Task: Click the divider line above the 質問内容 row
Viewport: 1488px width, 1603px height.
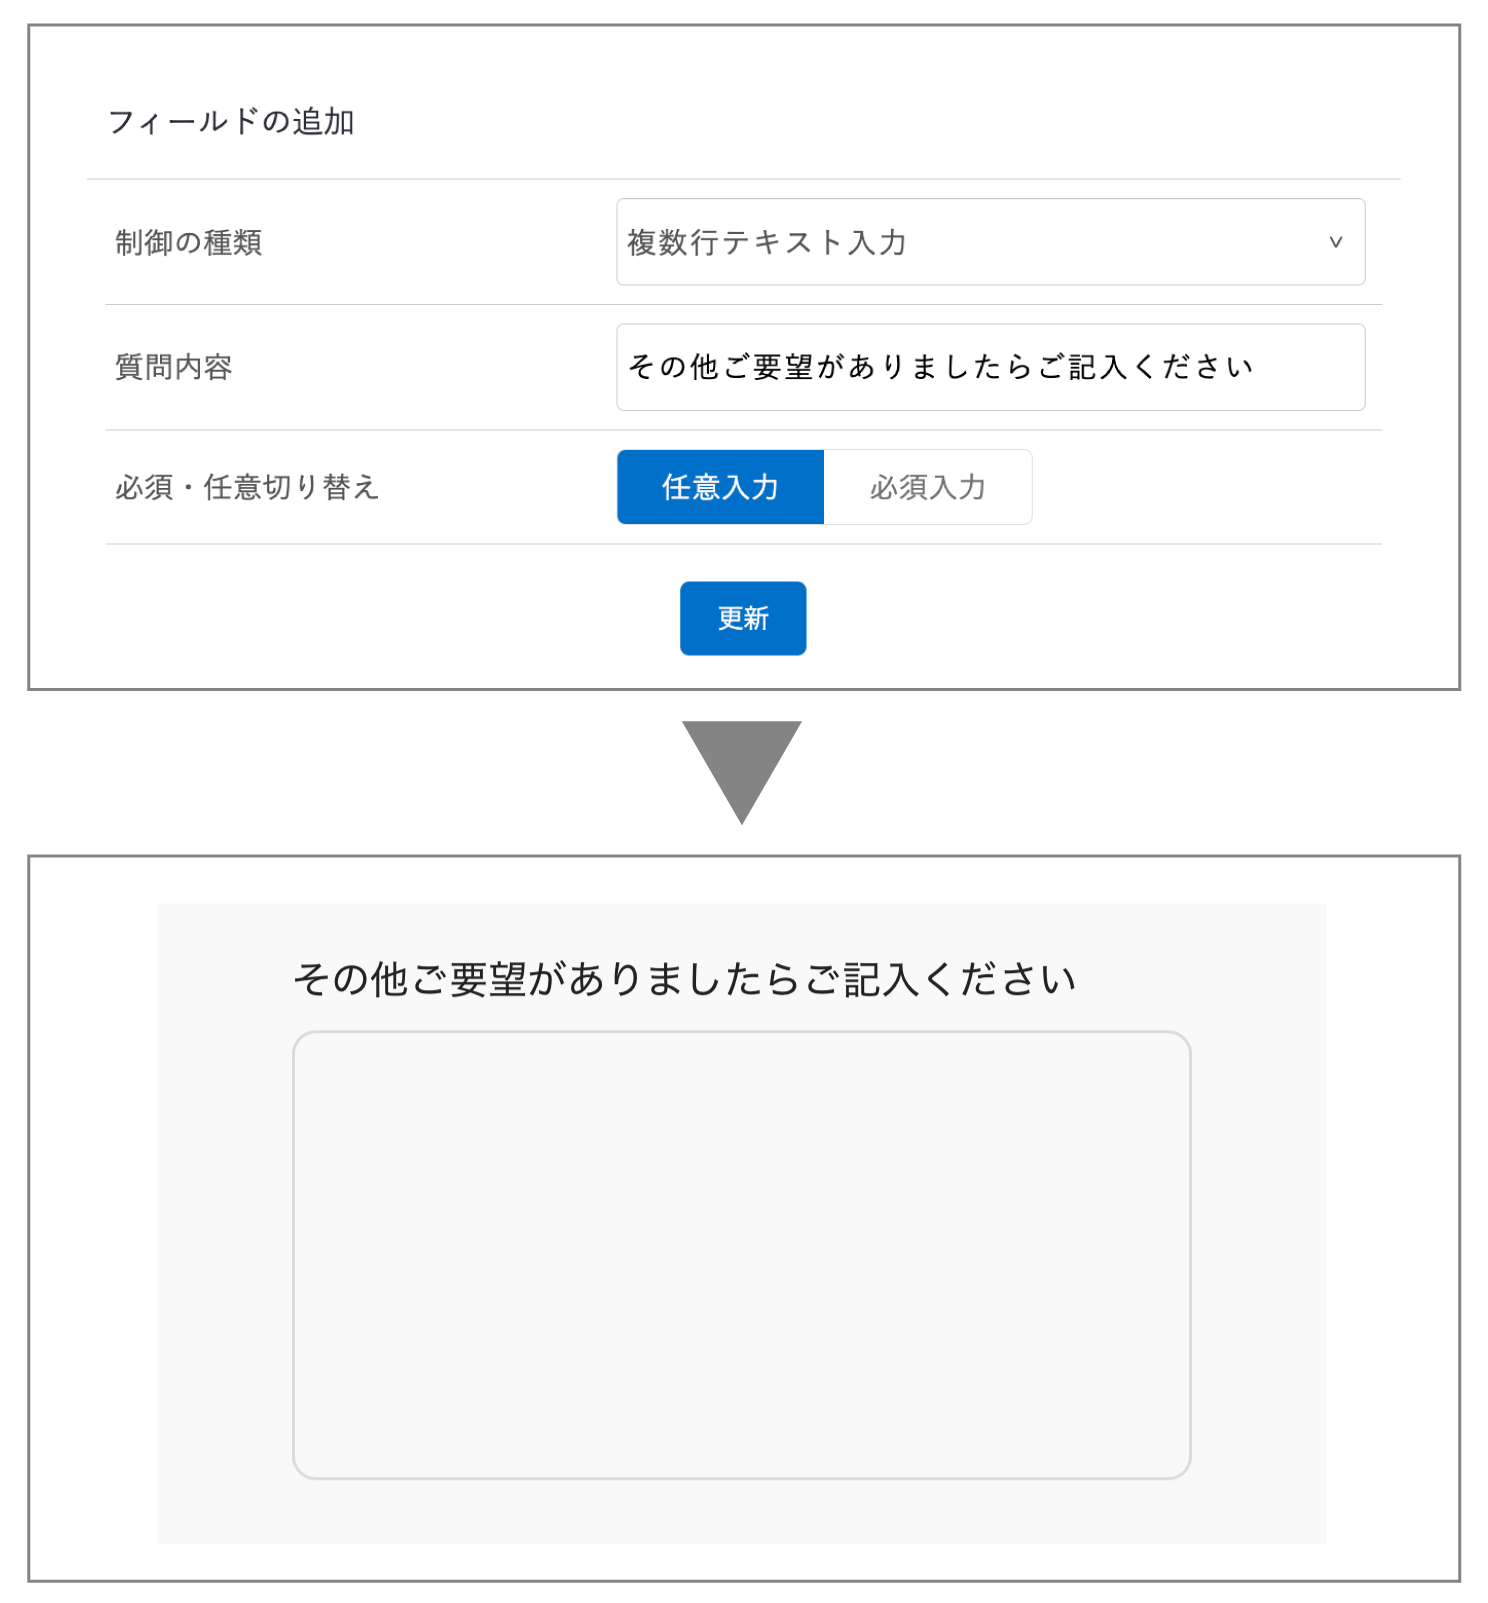Action: click(743, 304)
